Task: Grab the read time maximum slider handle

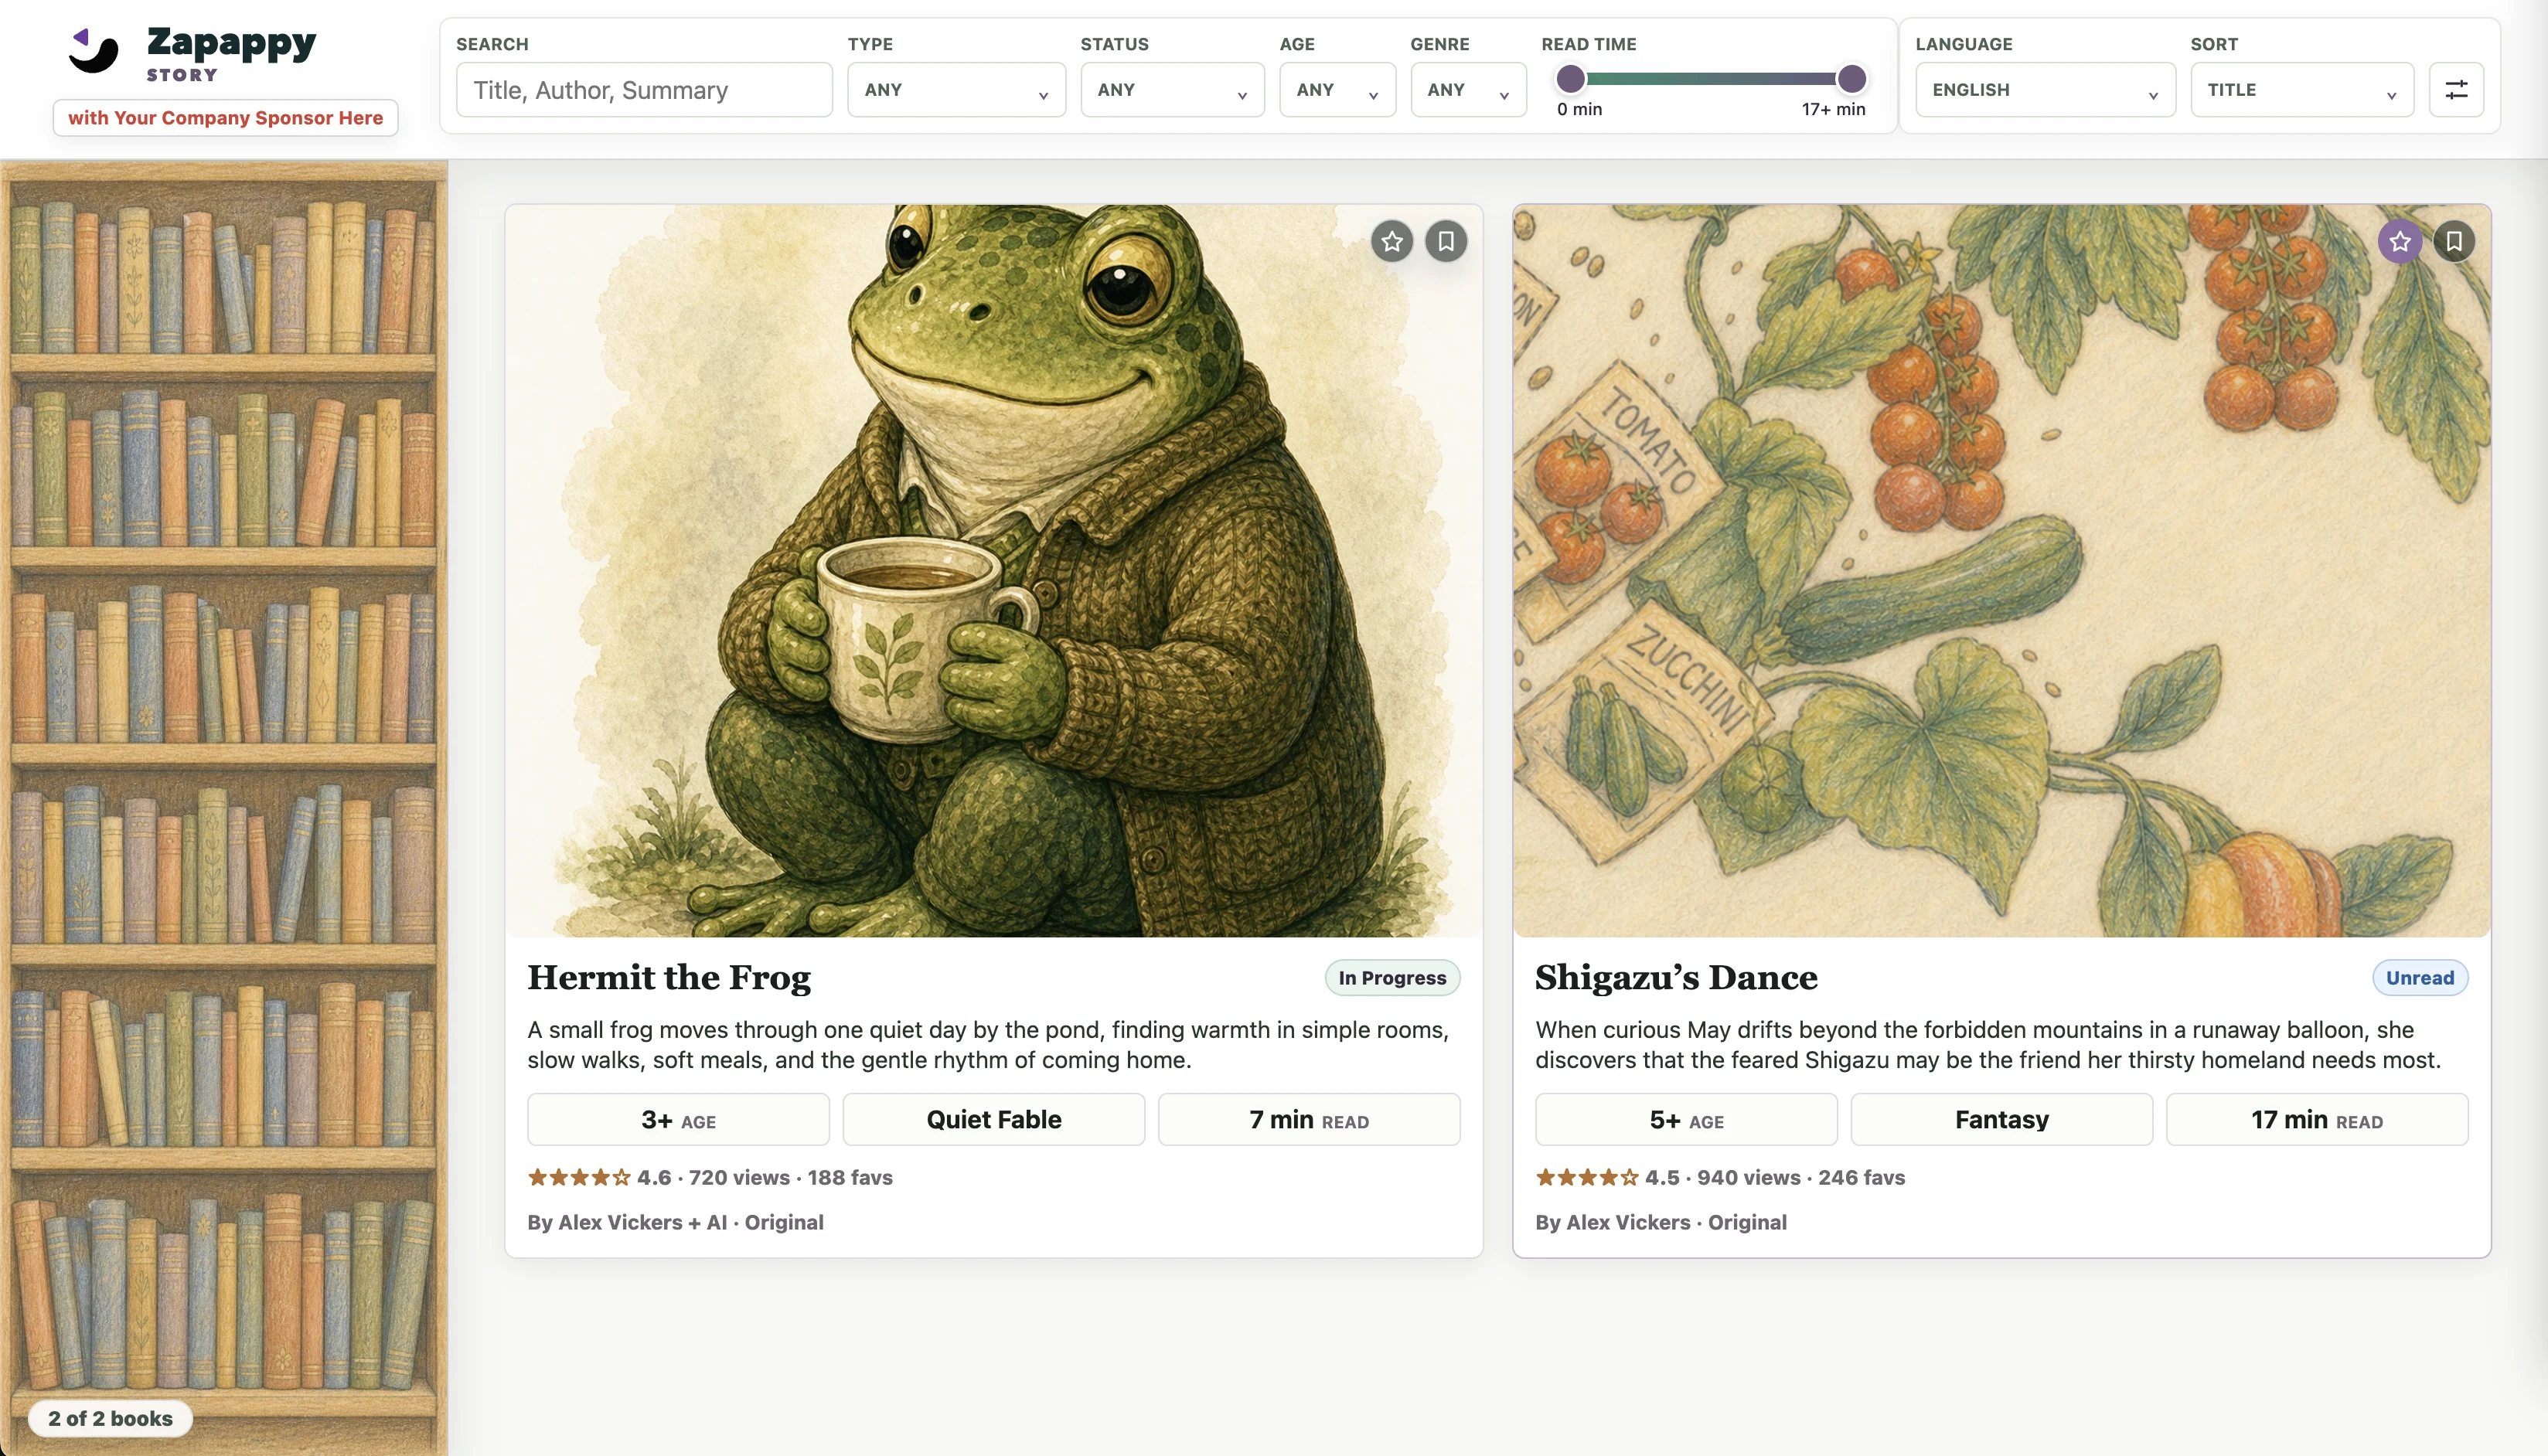Action: click(1851, 78)
